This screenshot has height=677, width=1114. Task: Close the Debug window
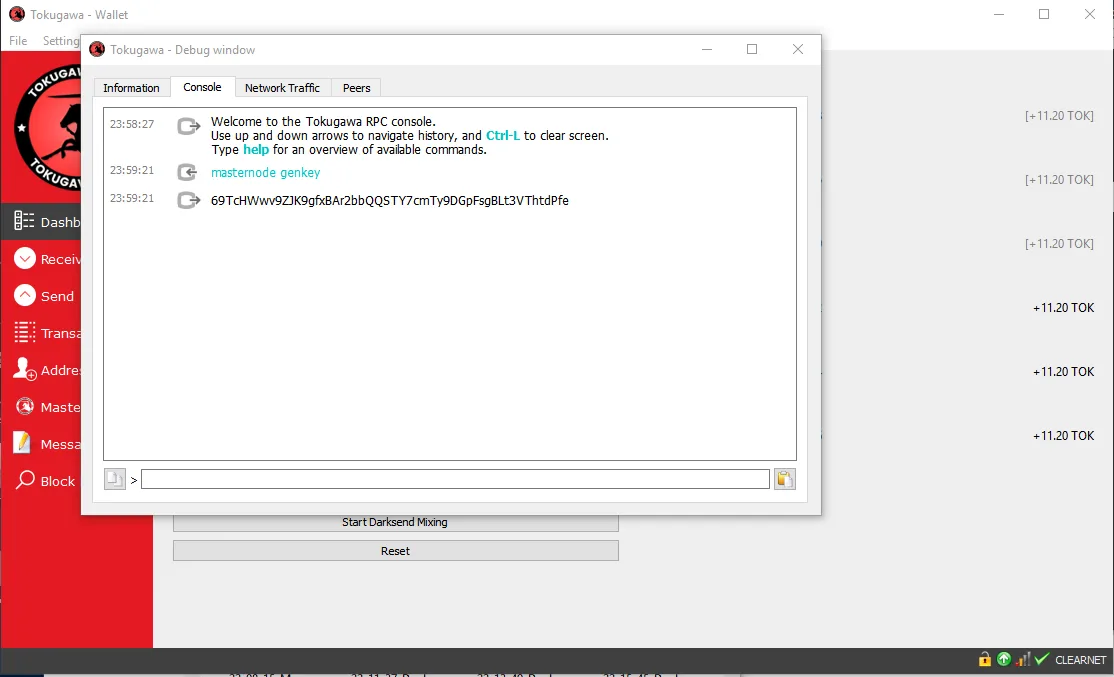pyautogui.click(x=798, y=49)
